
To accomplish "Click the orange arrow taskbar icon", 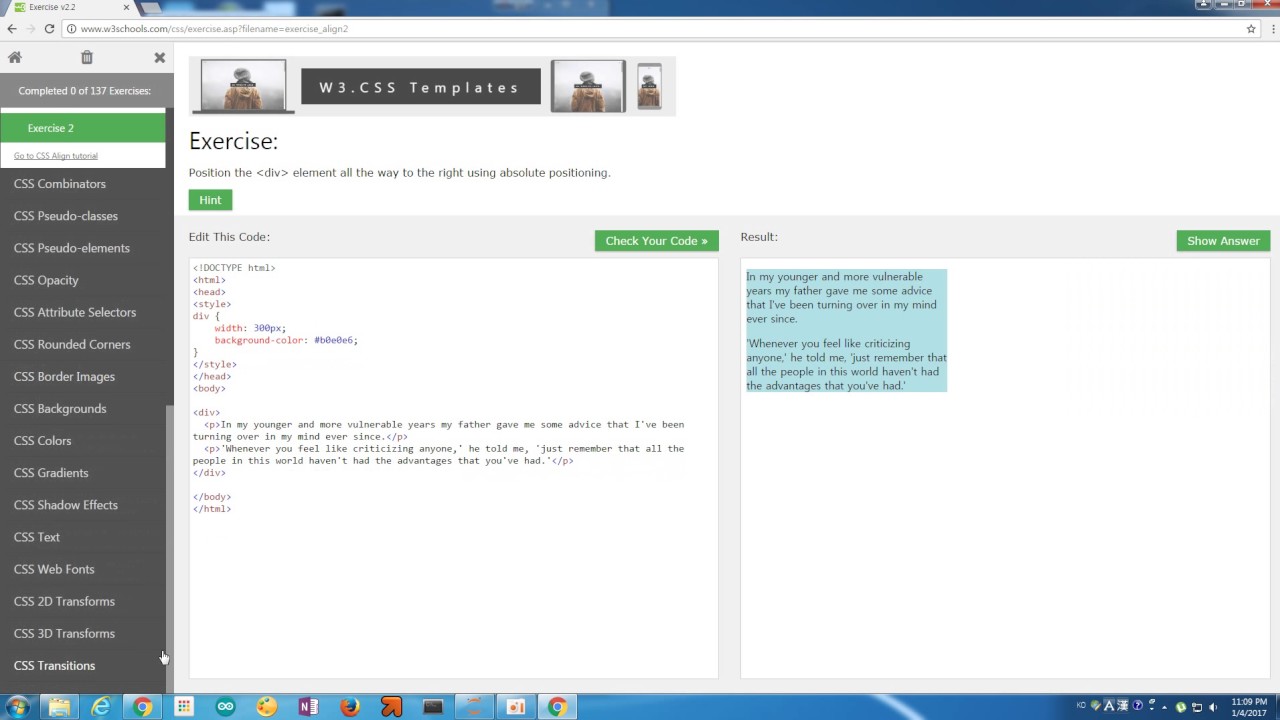I will click(391, 707).
